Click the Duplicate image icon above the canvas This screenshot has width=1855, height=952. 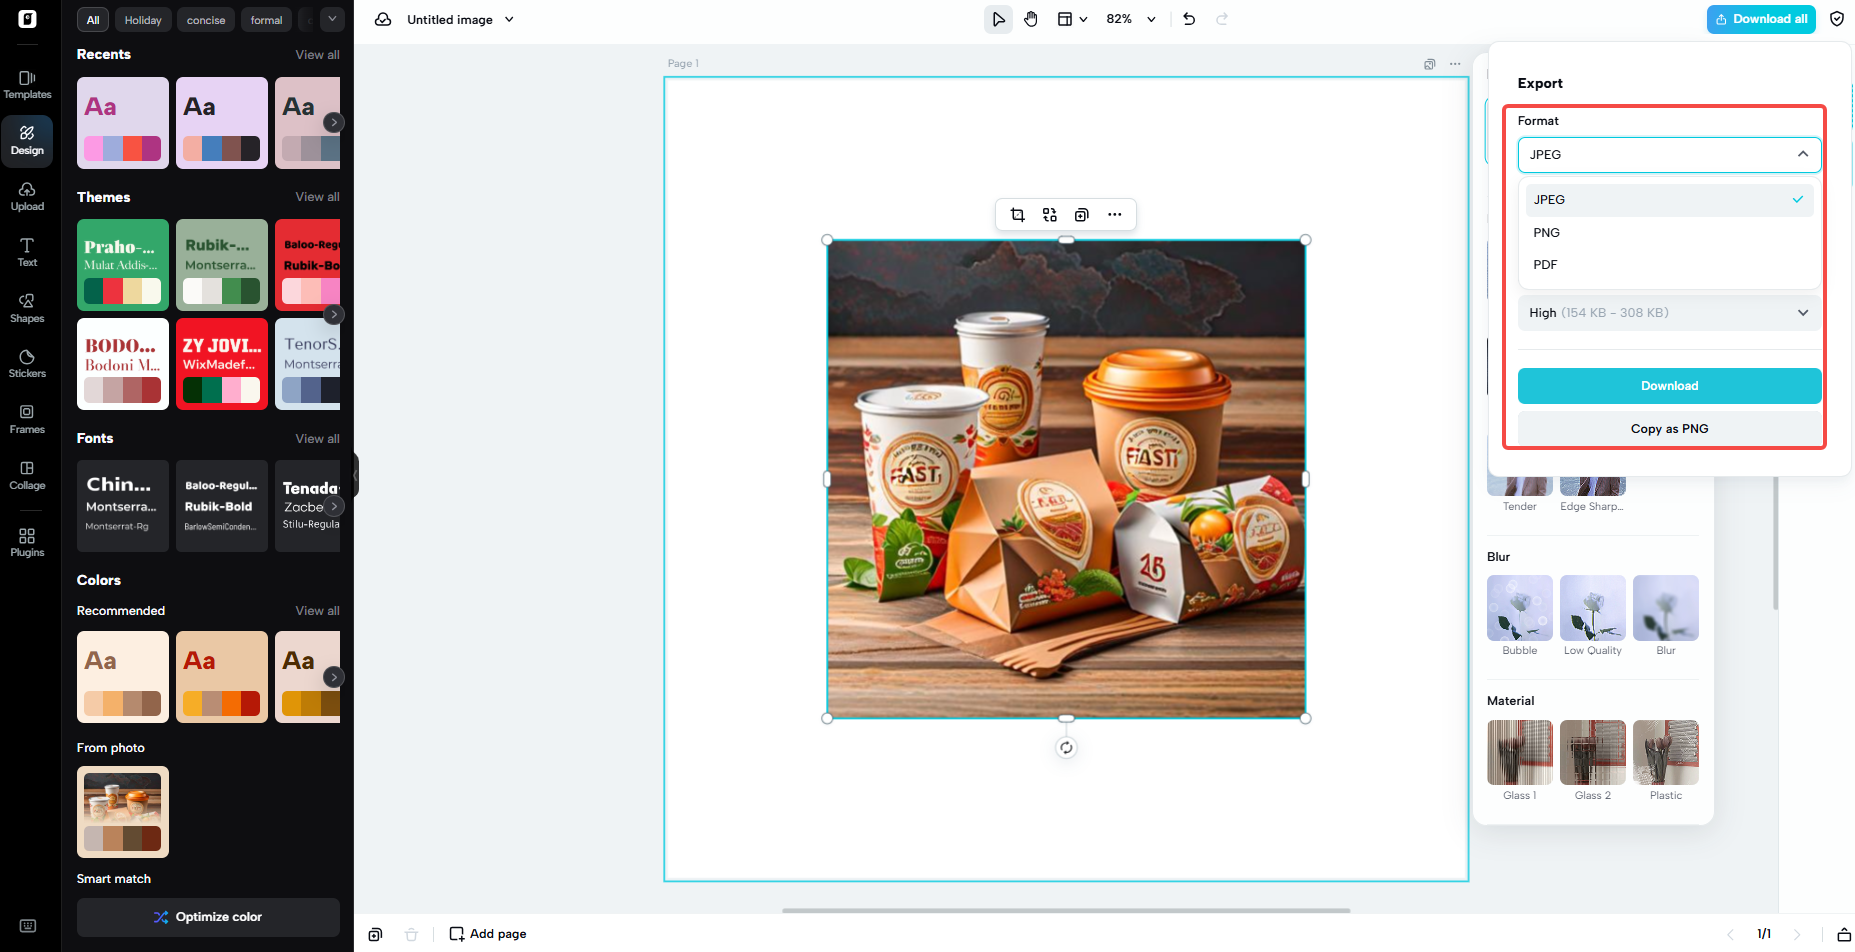point(1081,214)
